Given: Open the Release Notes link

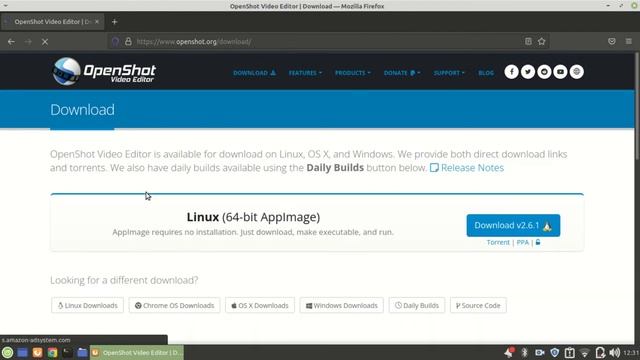Looking at the screenshot, I should (x=467, y=168).
